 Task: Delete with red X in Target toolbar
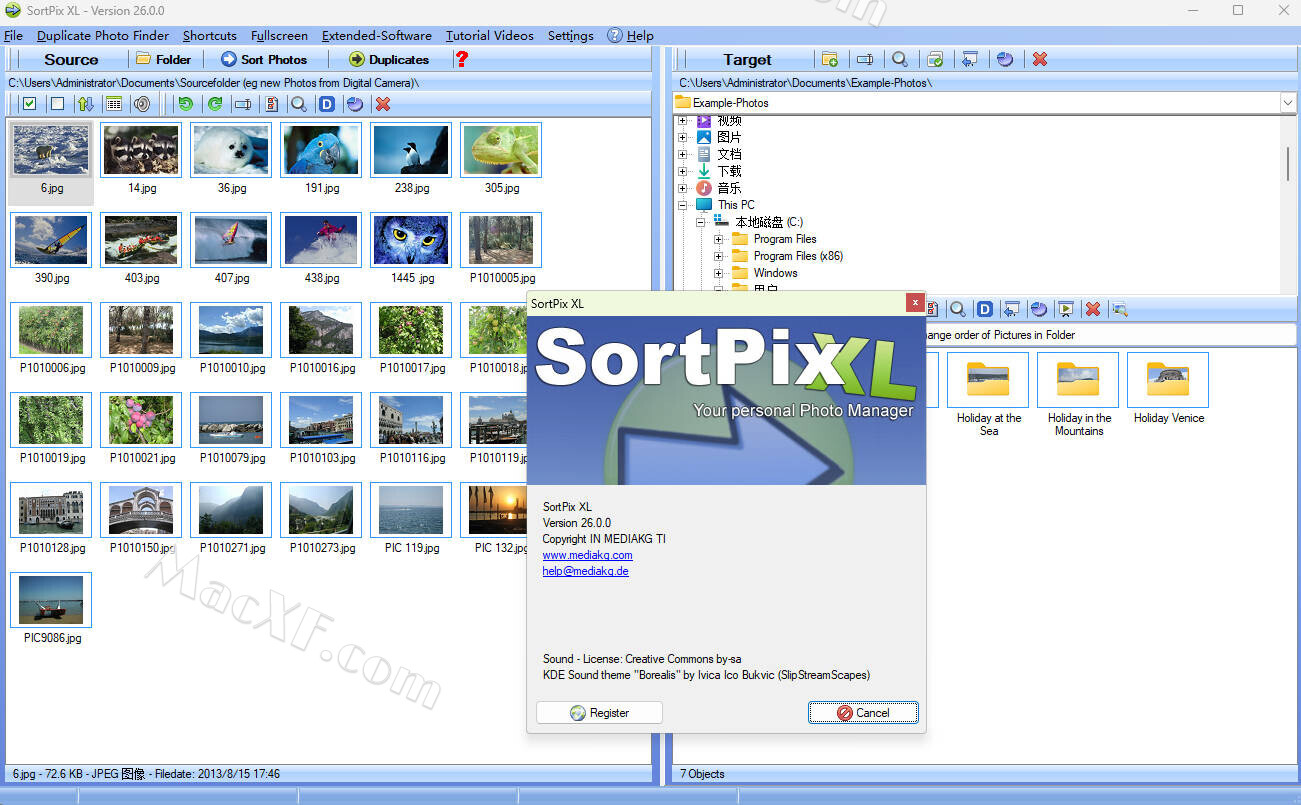pos(1040,59)
